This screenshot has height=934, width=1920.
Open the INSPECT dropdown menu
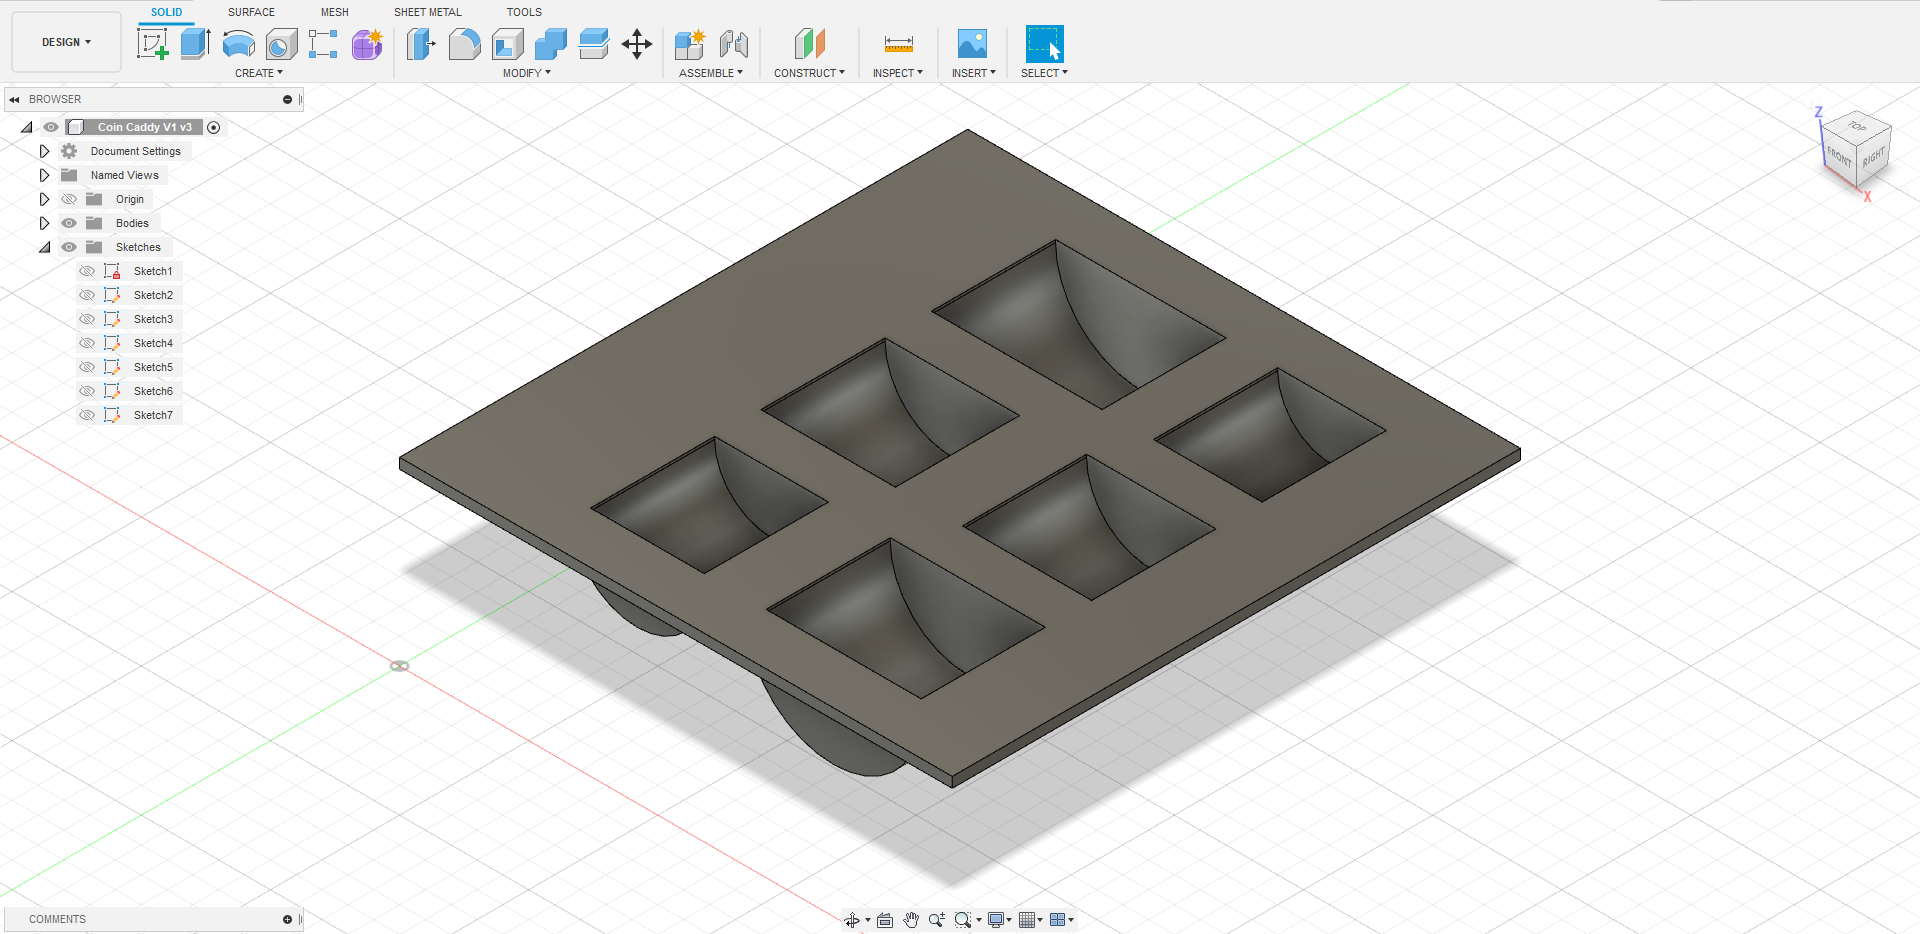click(x=898, y=73)
